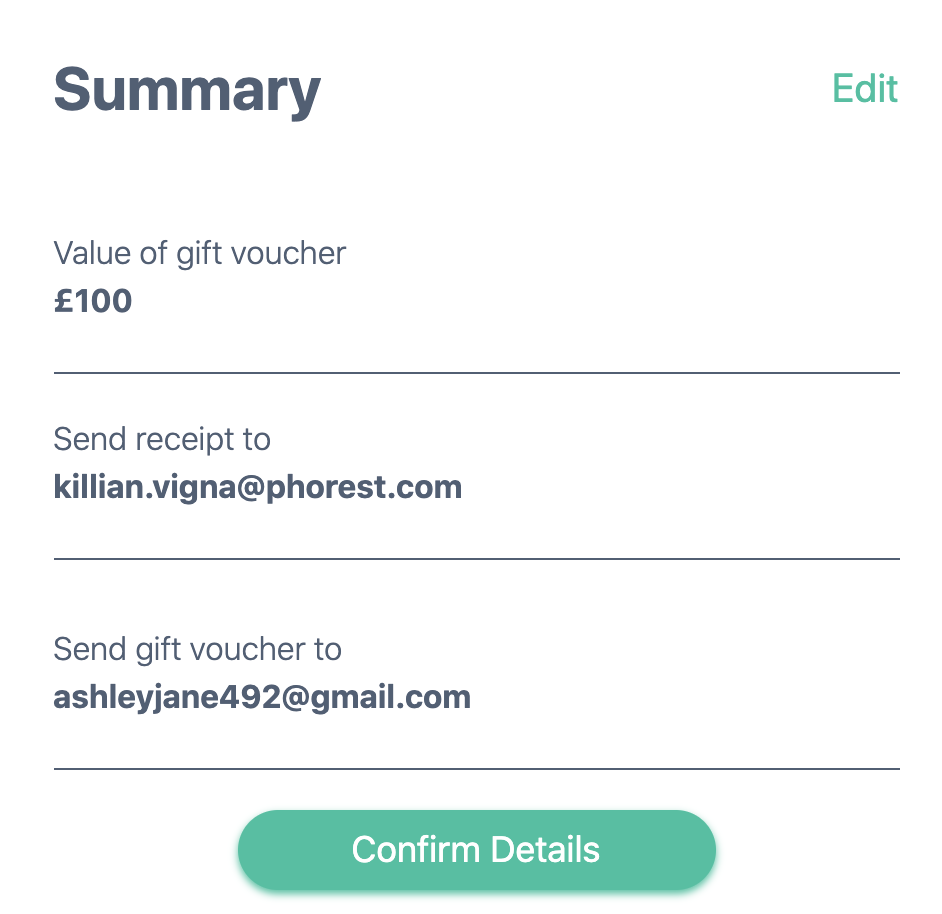Click the Value of gift voucher label
The width and height of the screenshot is (942, 914).
tap(199, 254)
